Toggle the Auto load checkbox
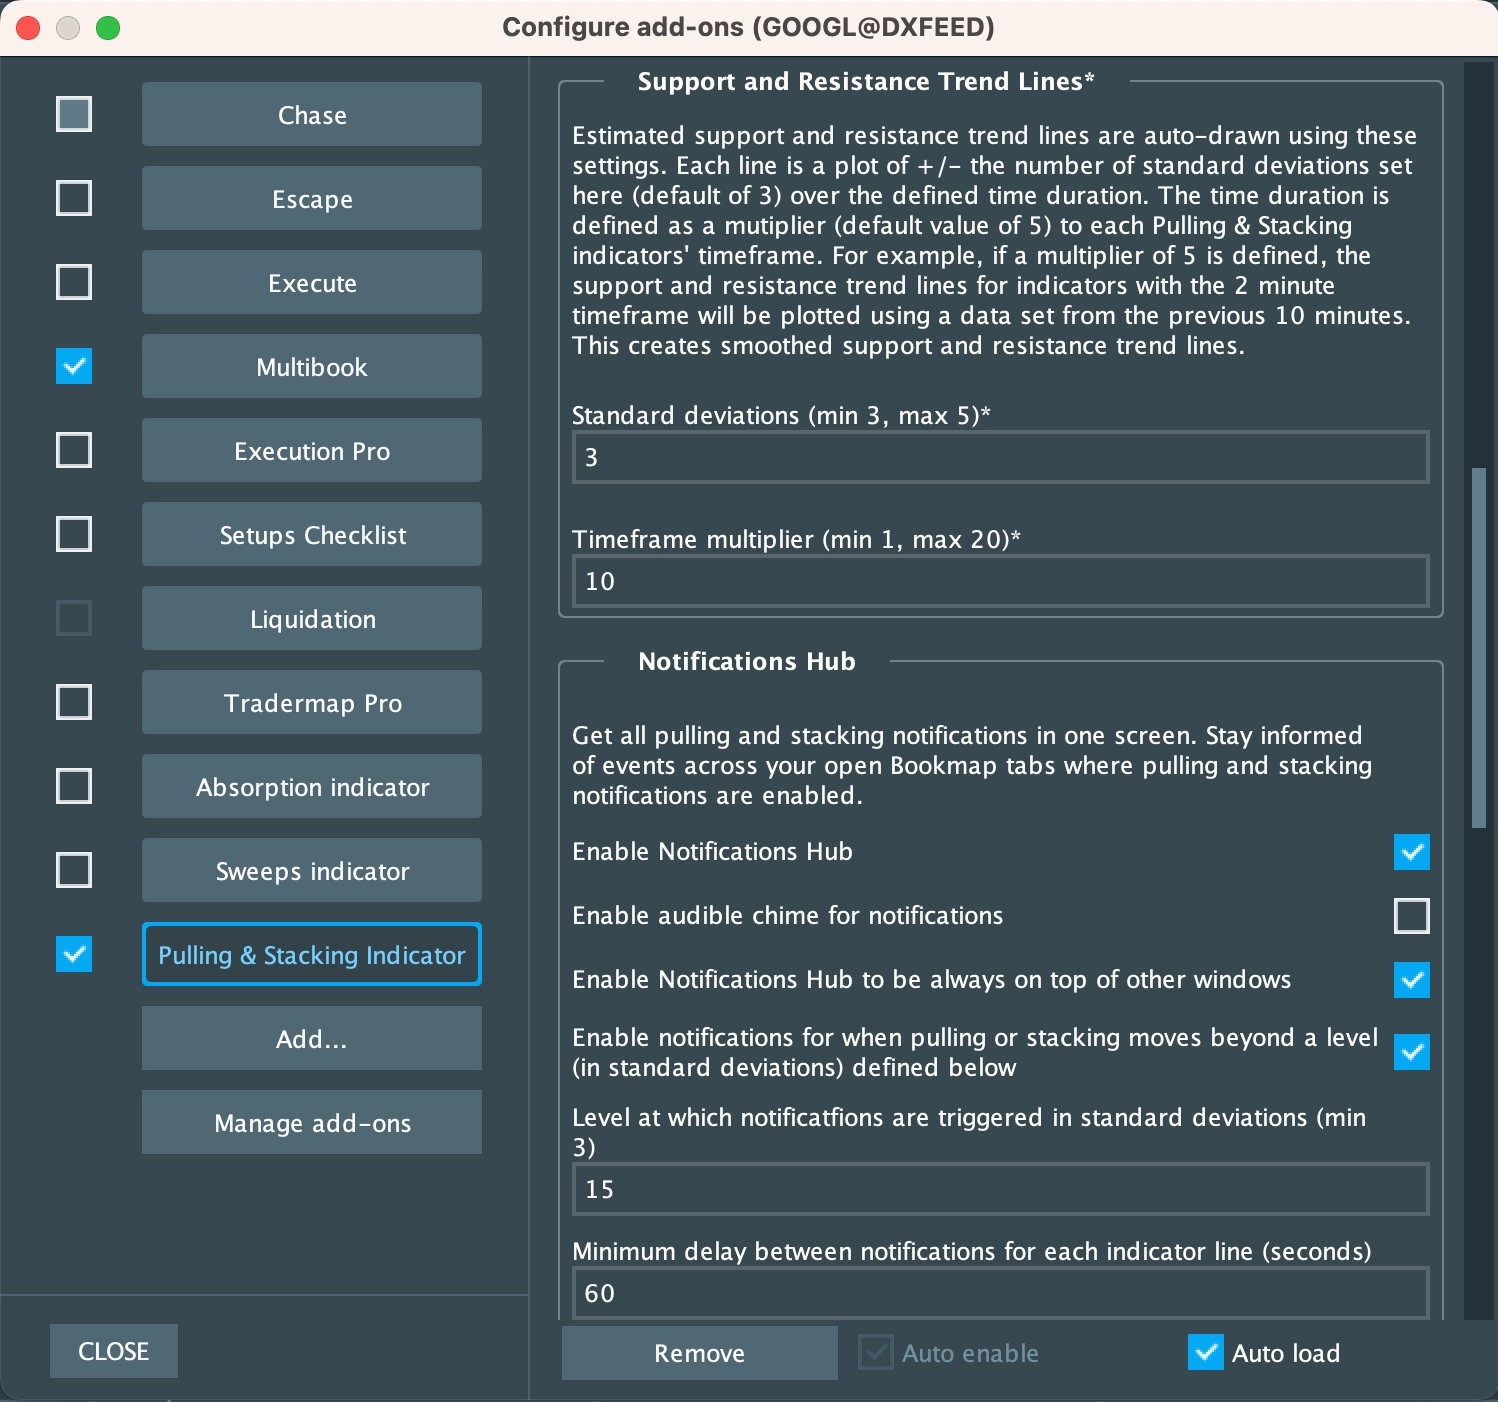This screenshot has width=1498, height=1402. [x=1206, y=1352]
